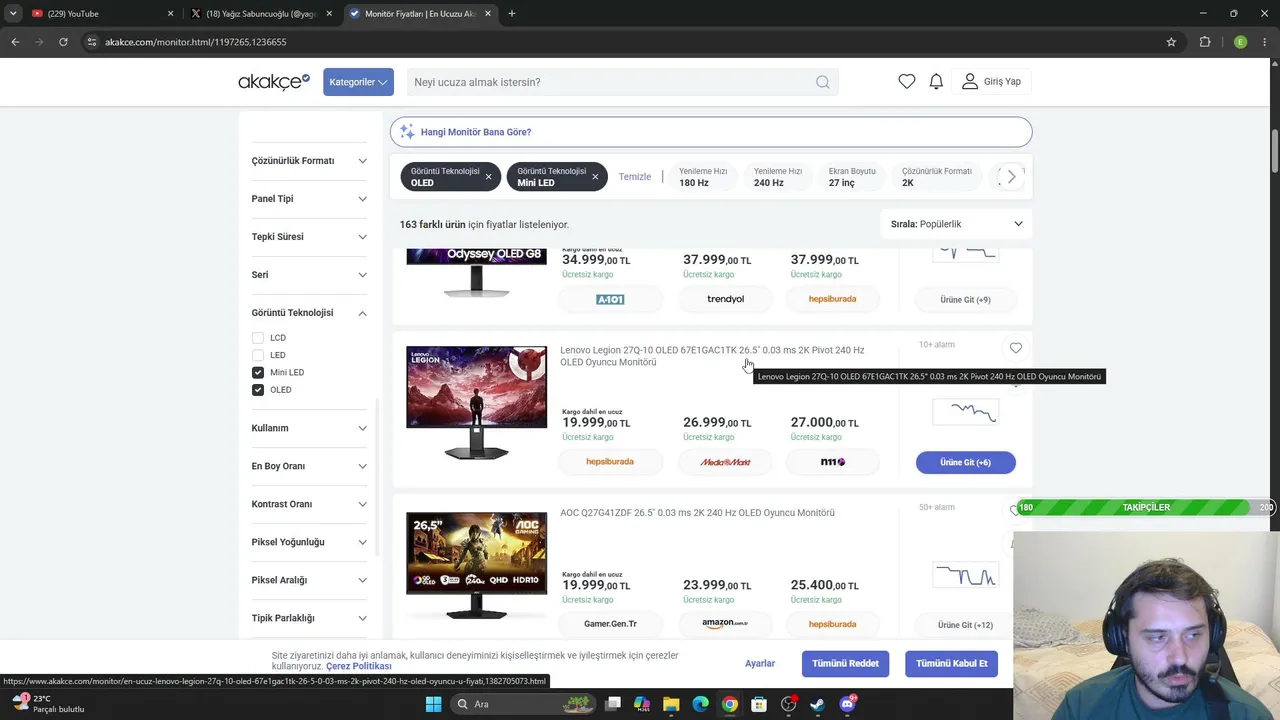Expand the Tepki Süresi filter
The image size is (1280, 720).
(309, 237)
